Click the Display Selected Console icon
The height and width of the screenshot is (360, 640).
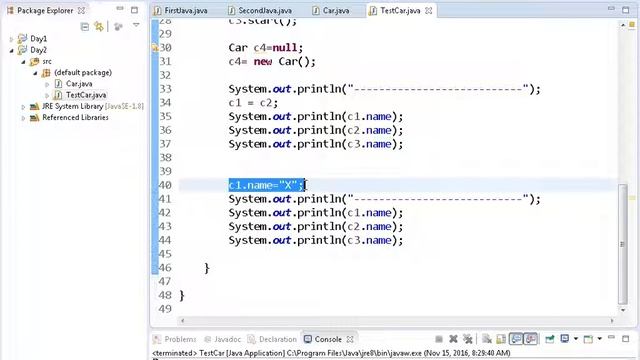(564, 338)
